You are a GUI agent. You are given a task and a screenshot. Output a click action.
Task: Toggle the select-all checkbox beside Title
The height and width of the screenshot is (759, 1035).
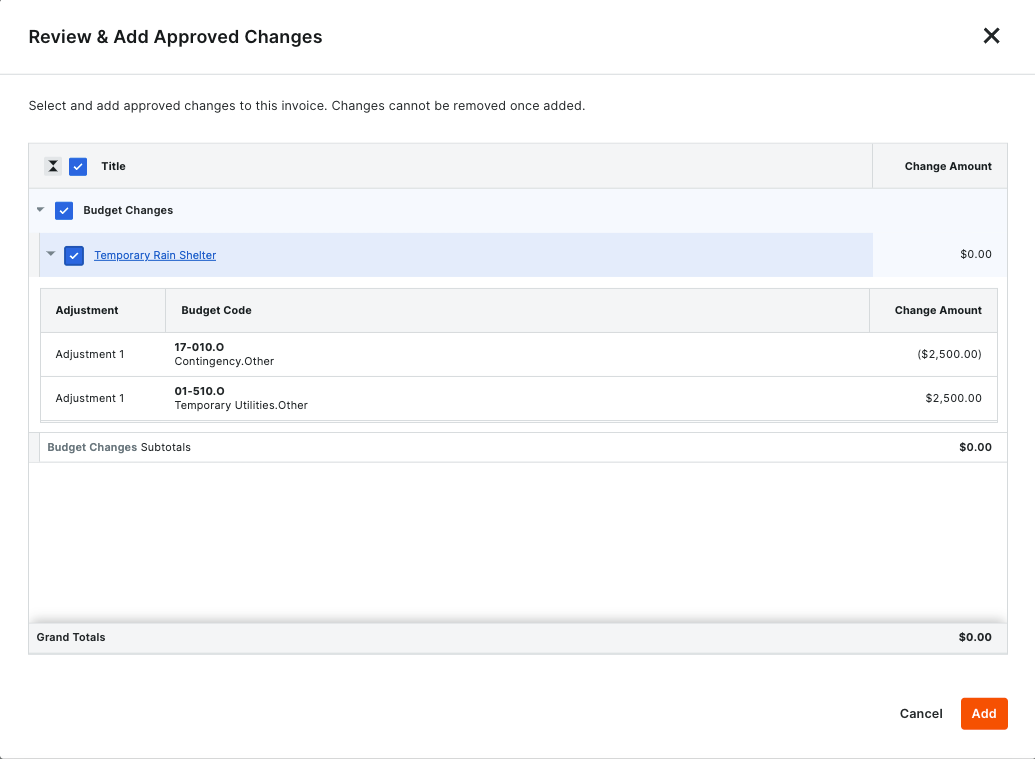(78, 166)
